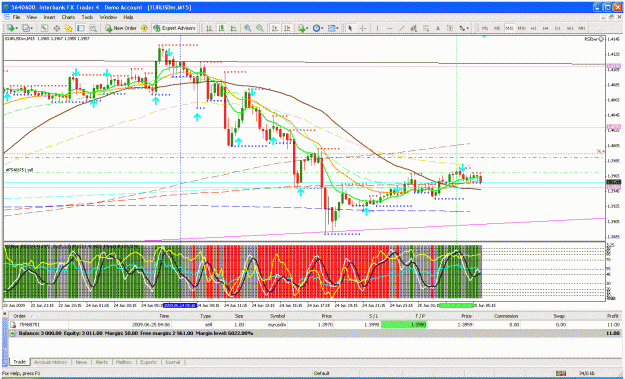Select the M15 timeframe
Screen dimensions: 625x379
pos(509,28)
